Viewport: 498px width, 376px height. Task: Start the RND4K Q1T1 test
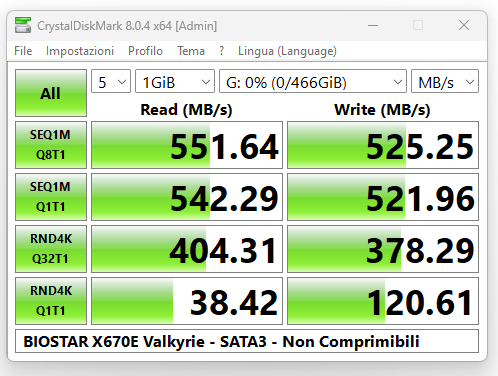tap(51, 301)
